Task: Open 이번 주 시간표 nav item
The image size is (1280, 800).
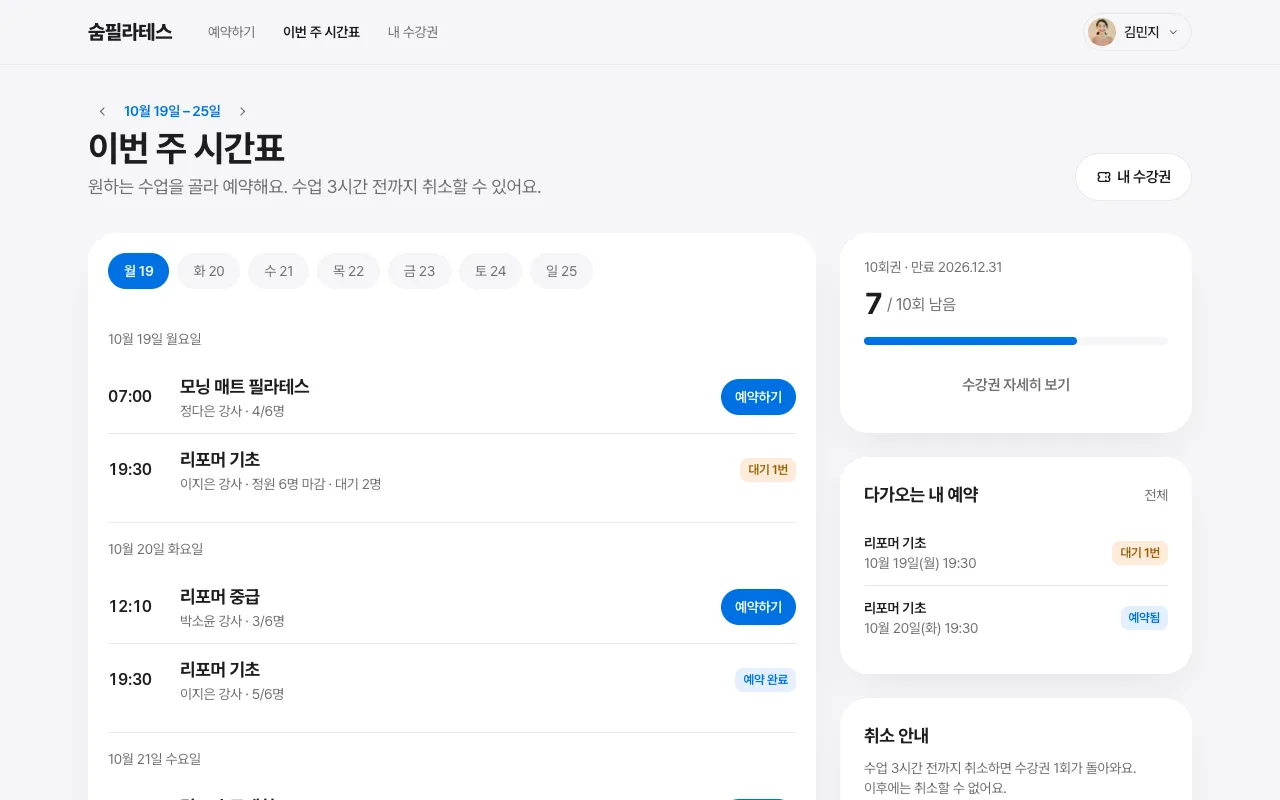Action: pos(321,32)
